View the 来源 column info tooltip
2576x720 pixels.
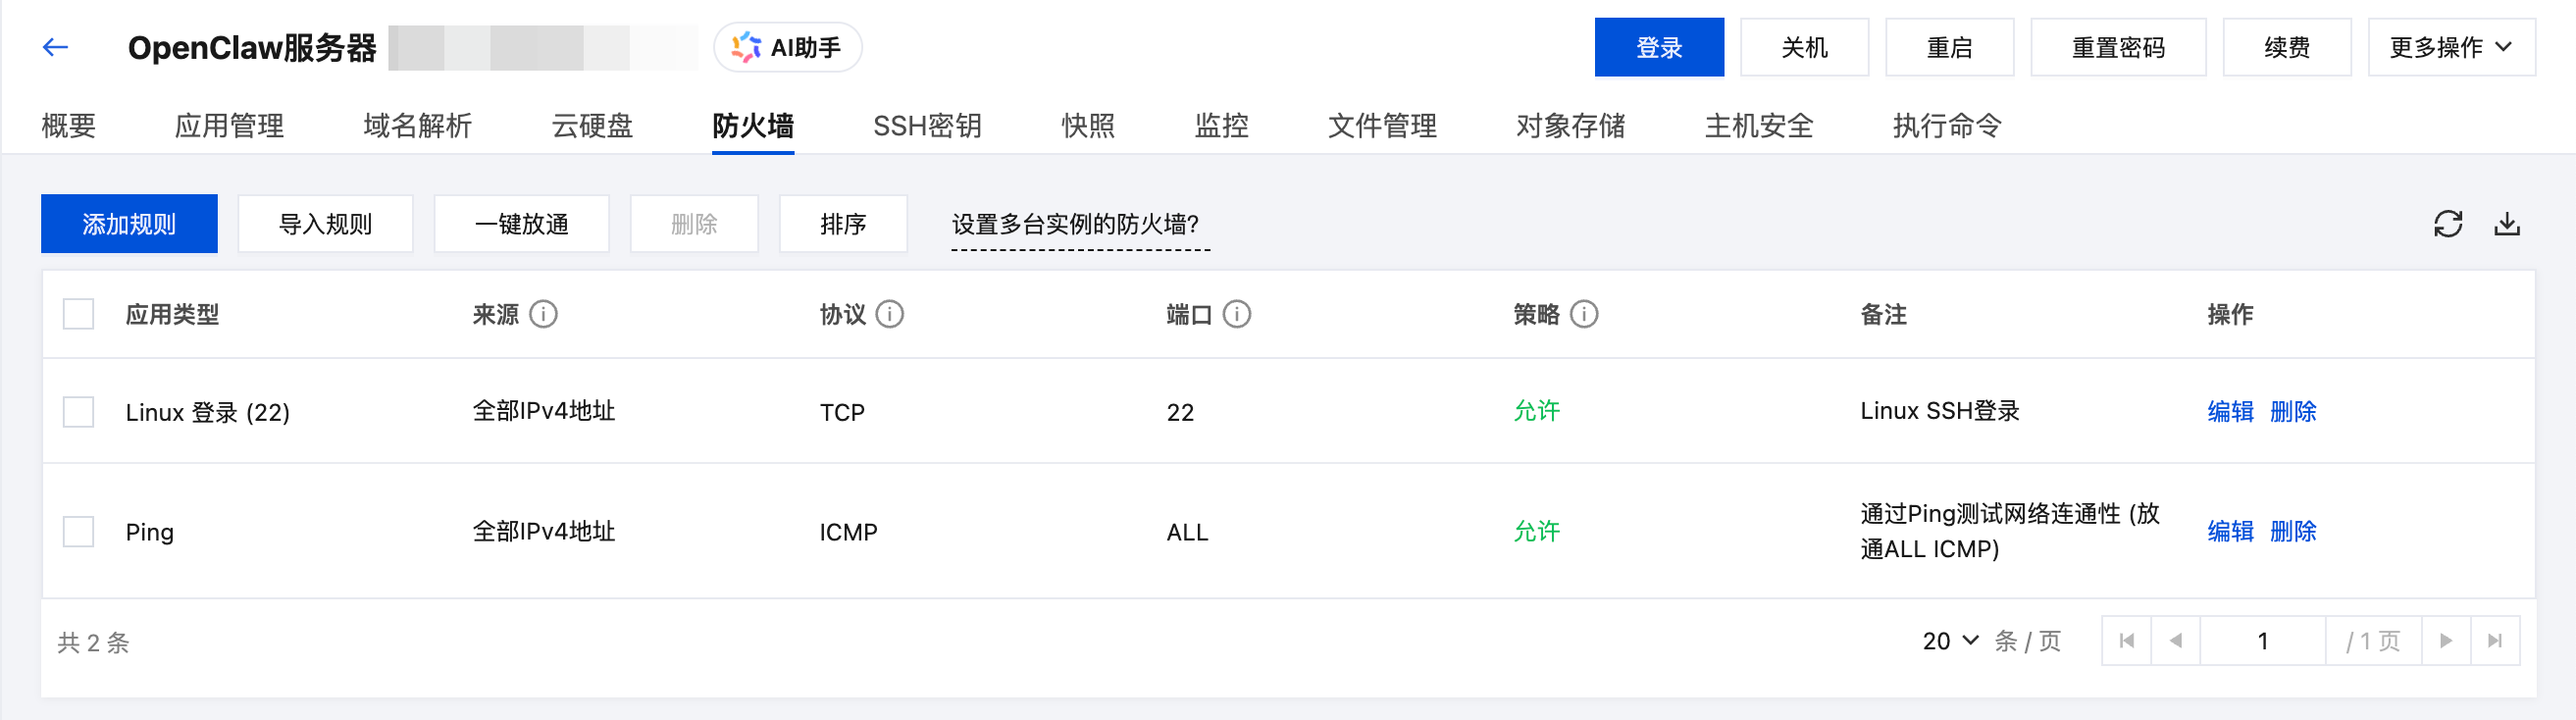543,314
